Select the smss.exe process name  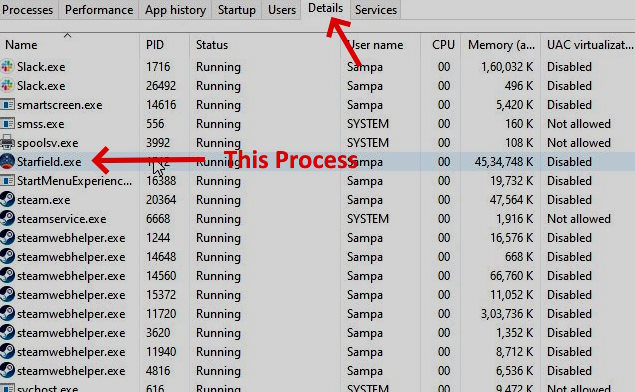[40, 124]
